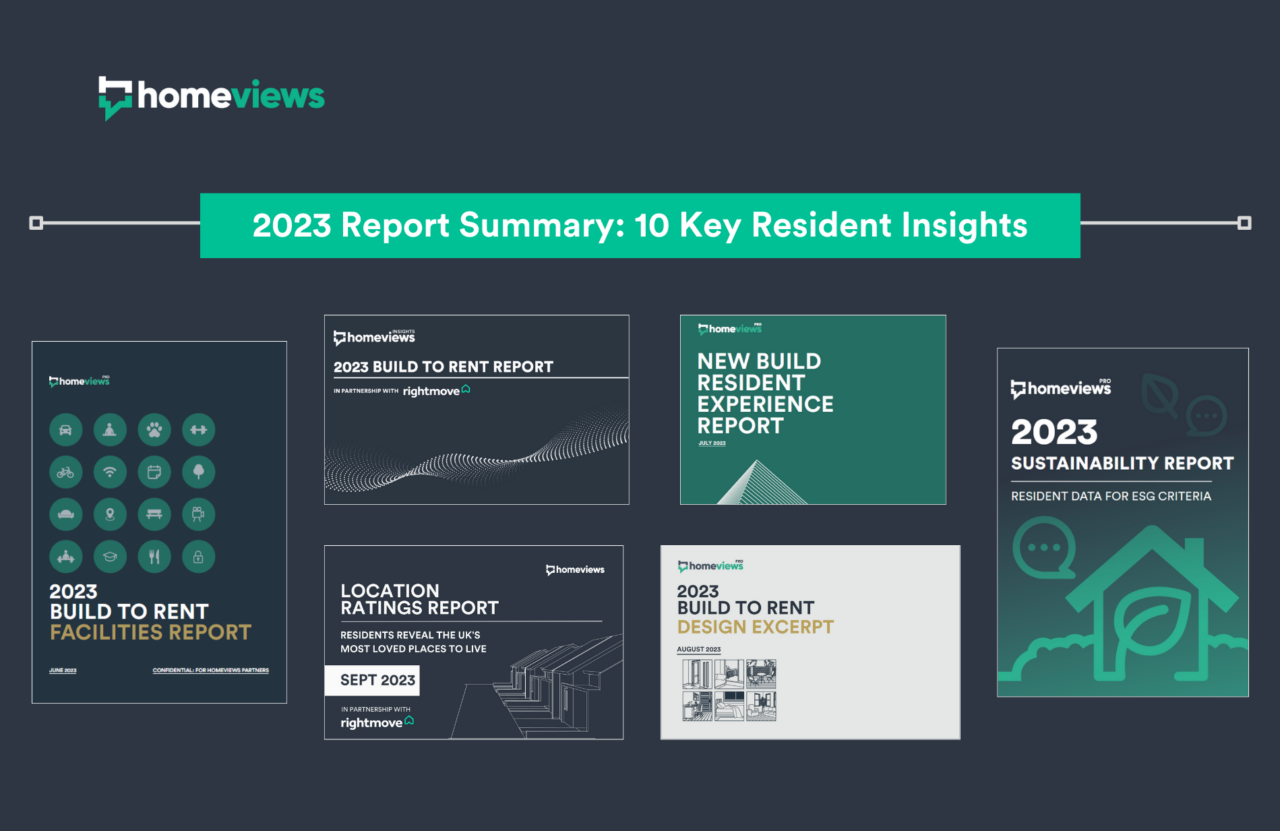This screenshot has width=1280, height=831.
Task: Click the rightmove logo on Location Ratings Report
Action: 378,722
